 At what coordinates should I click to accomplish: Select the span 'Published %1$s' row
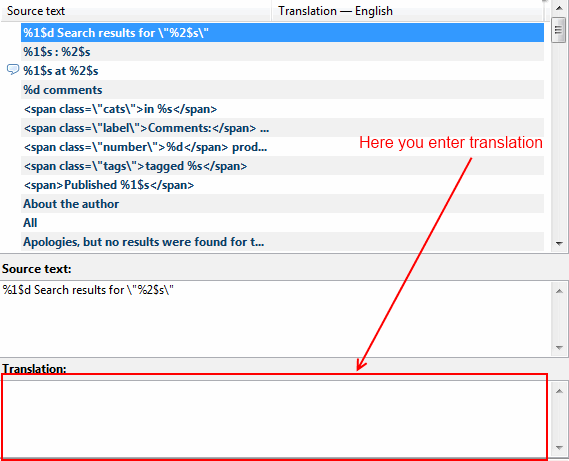(282, 185)
